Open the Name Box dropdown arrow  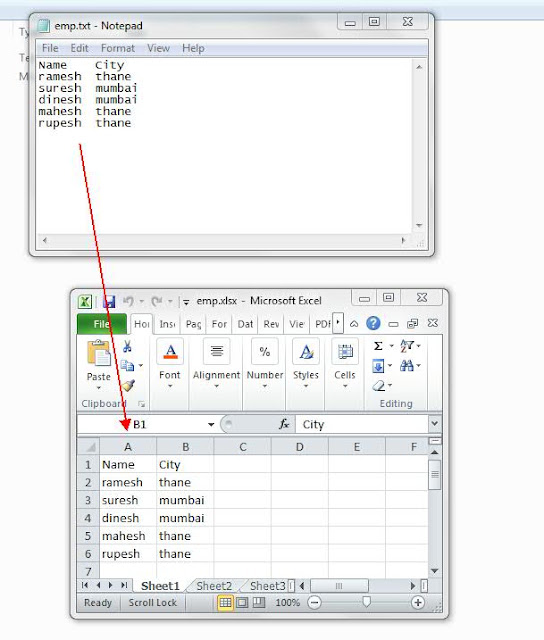point(211,424)
